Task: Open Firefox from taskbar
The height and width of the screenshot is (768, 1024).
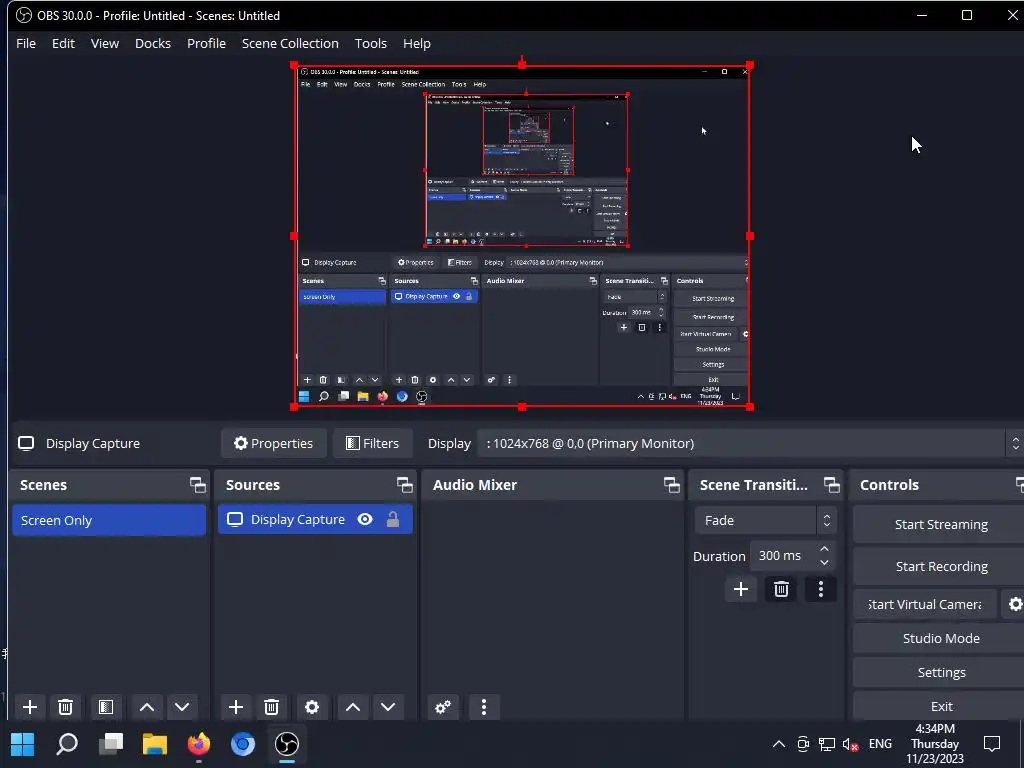Action: 199,744
